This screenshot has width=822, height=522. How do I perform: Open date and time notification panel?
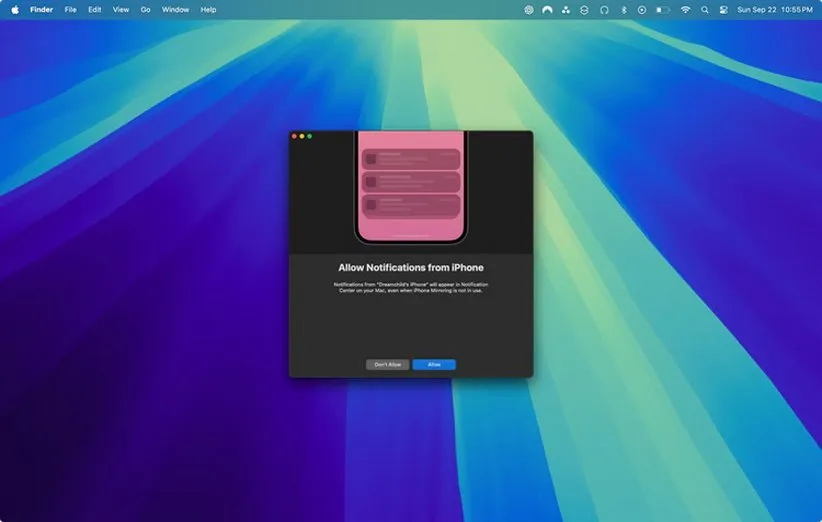[x=774, y=9]
